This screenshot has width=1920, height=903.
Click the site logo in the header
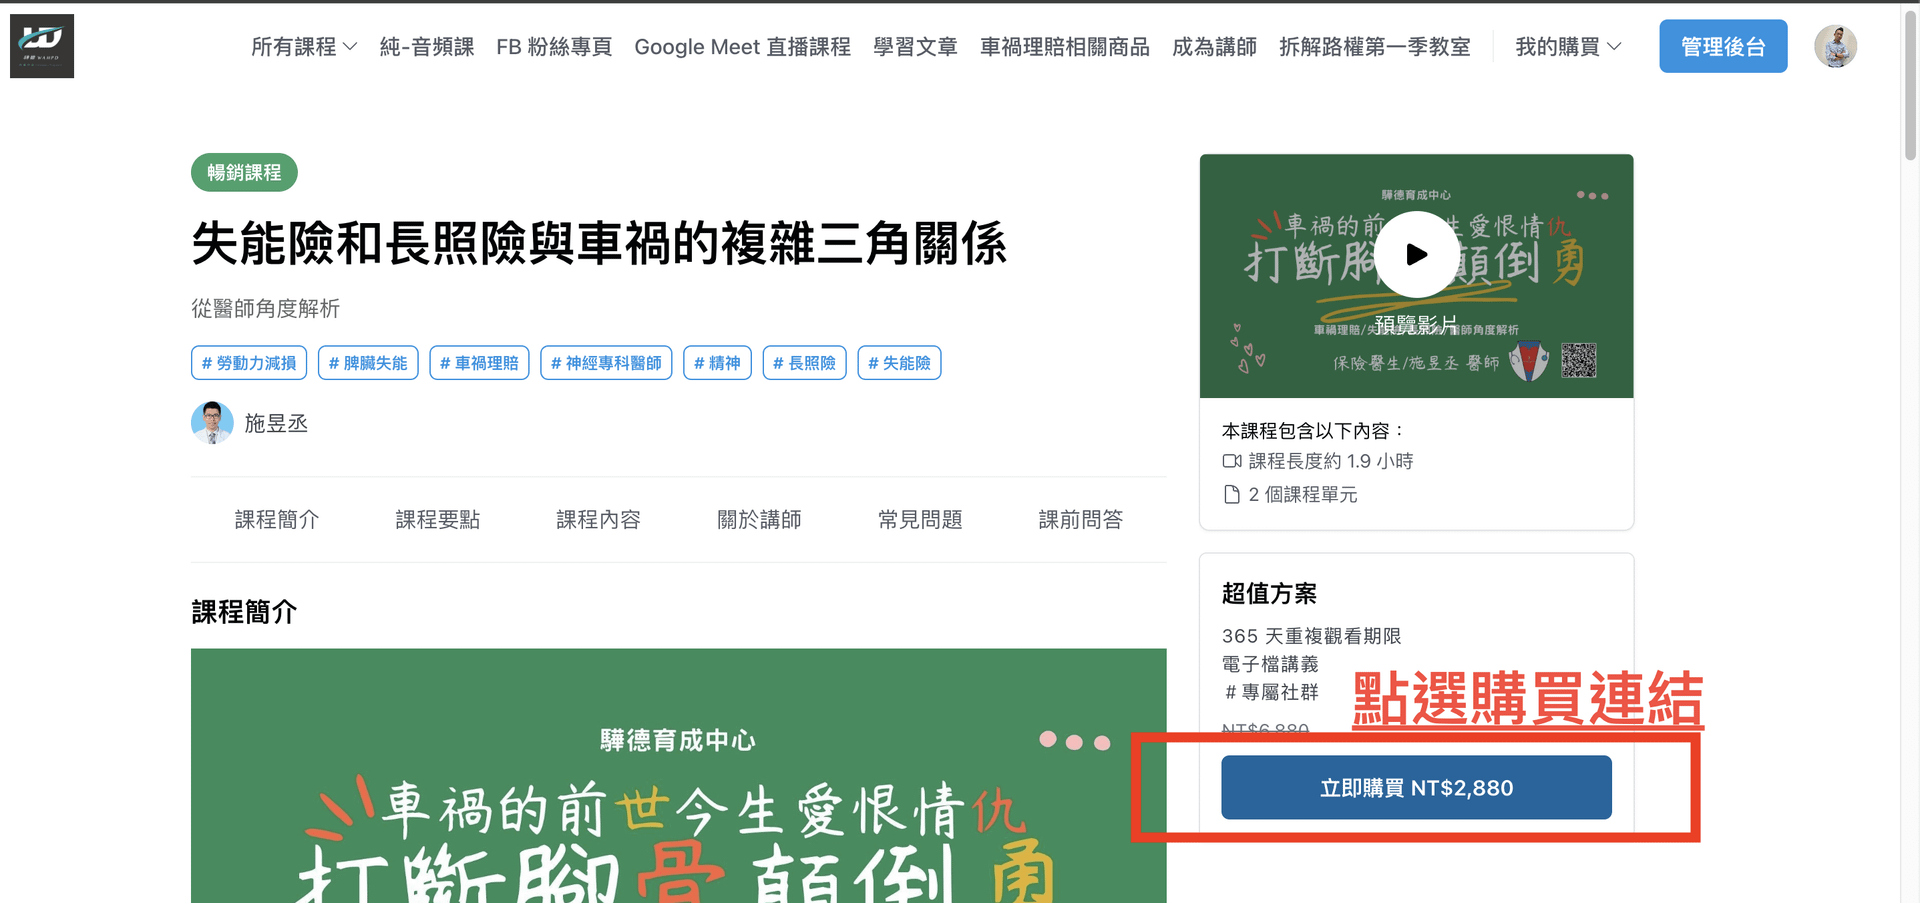[x=42, y=46]
